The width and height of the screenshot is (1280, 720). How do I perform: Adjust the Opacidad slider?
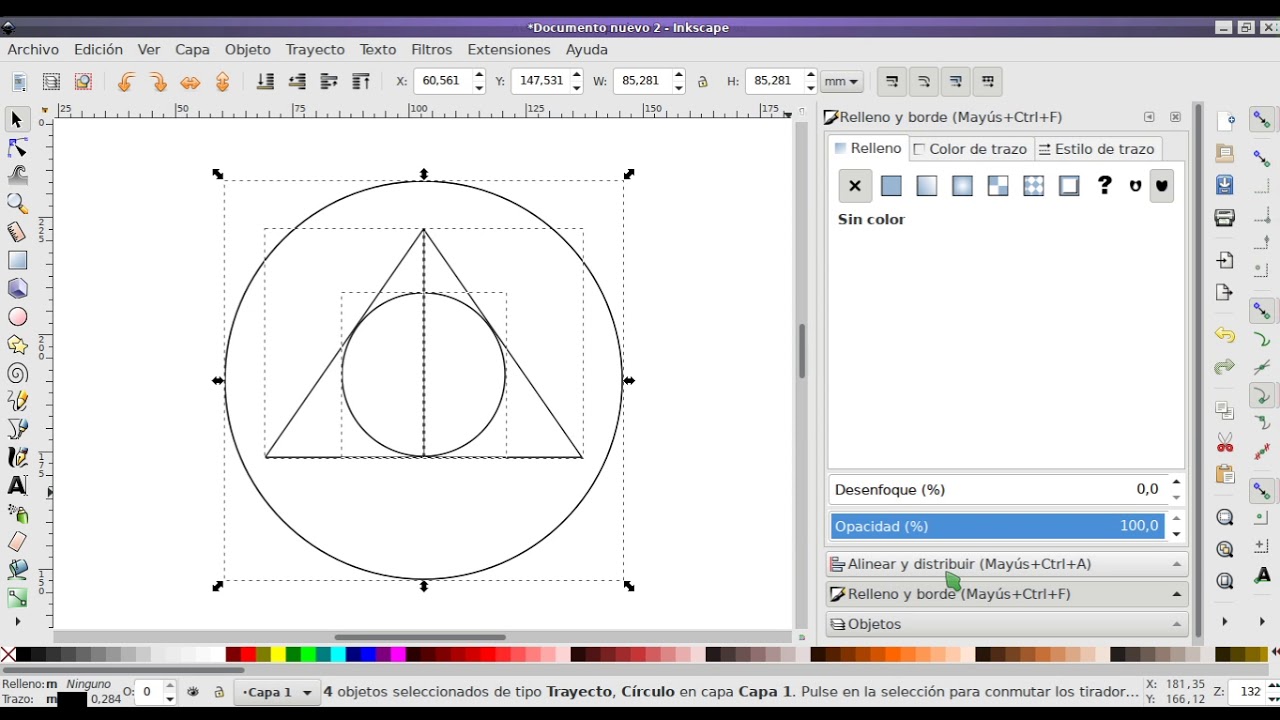997,526
